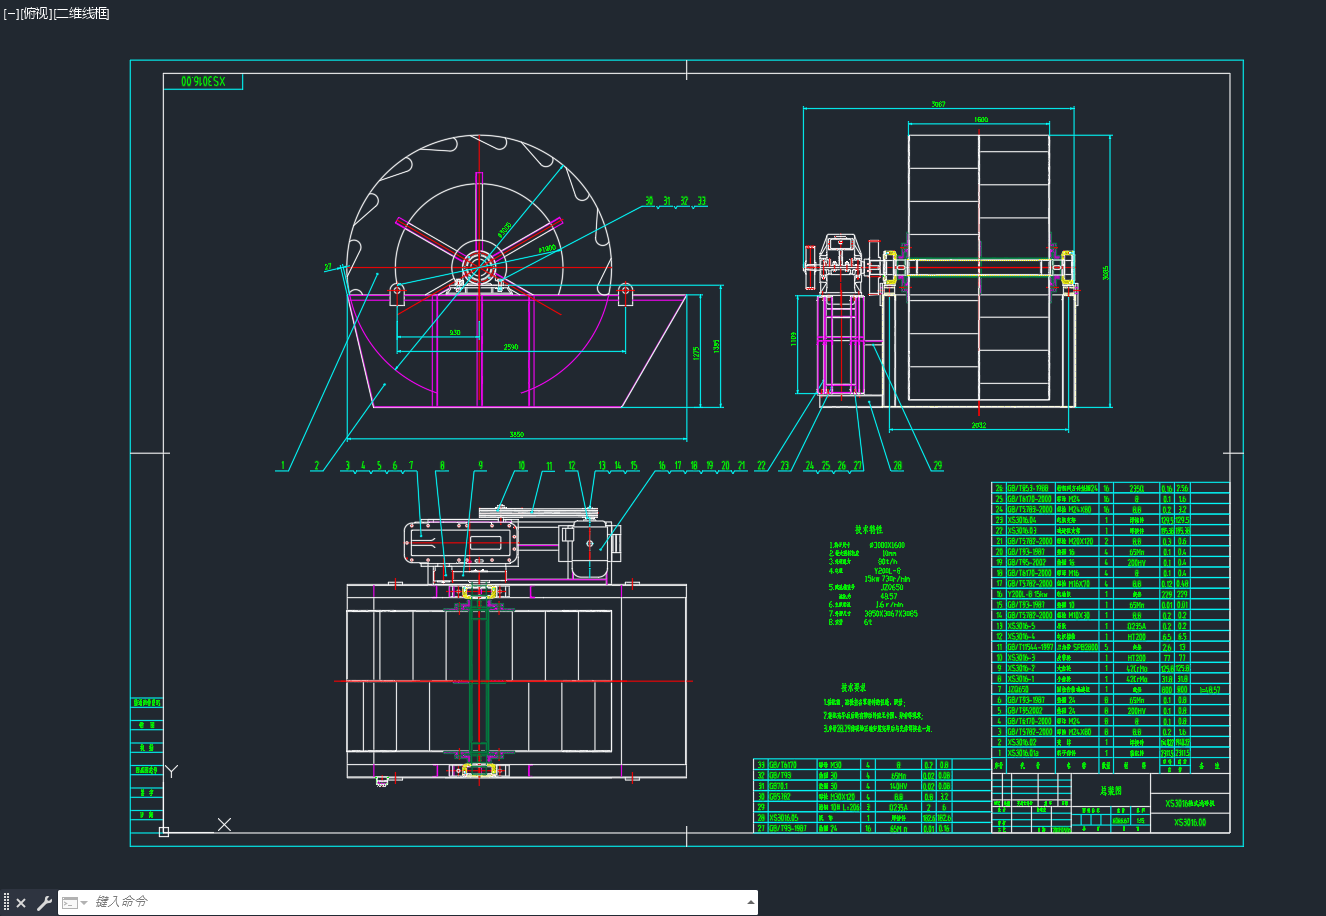Open the customize wrench on command line
Image resolution: width=1326 pixels, height=916 pixels.
pos(44,903)
